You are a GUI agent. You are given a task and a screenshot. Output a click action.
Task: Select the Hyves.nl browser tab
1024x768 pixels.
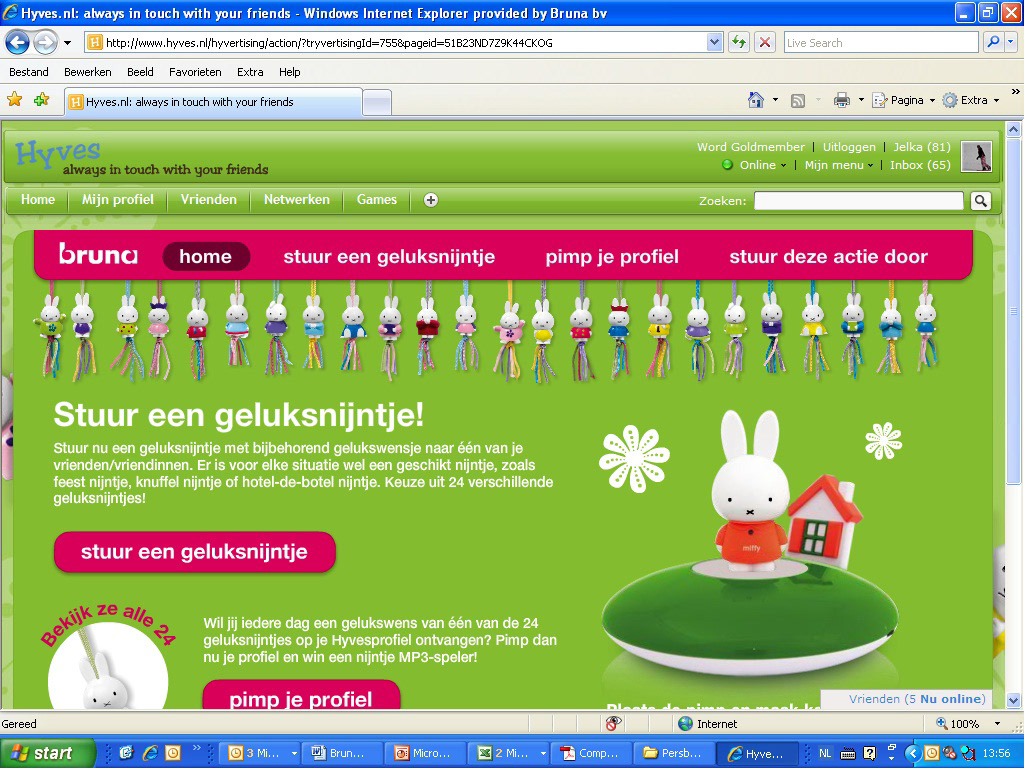point(213,102)
